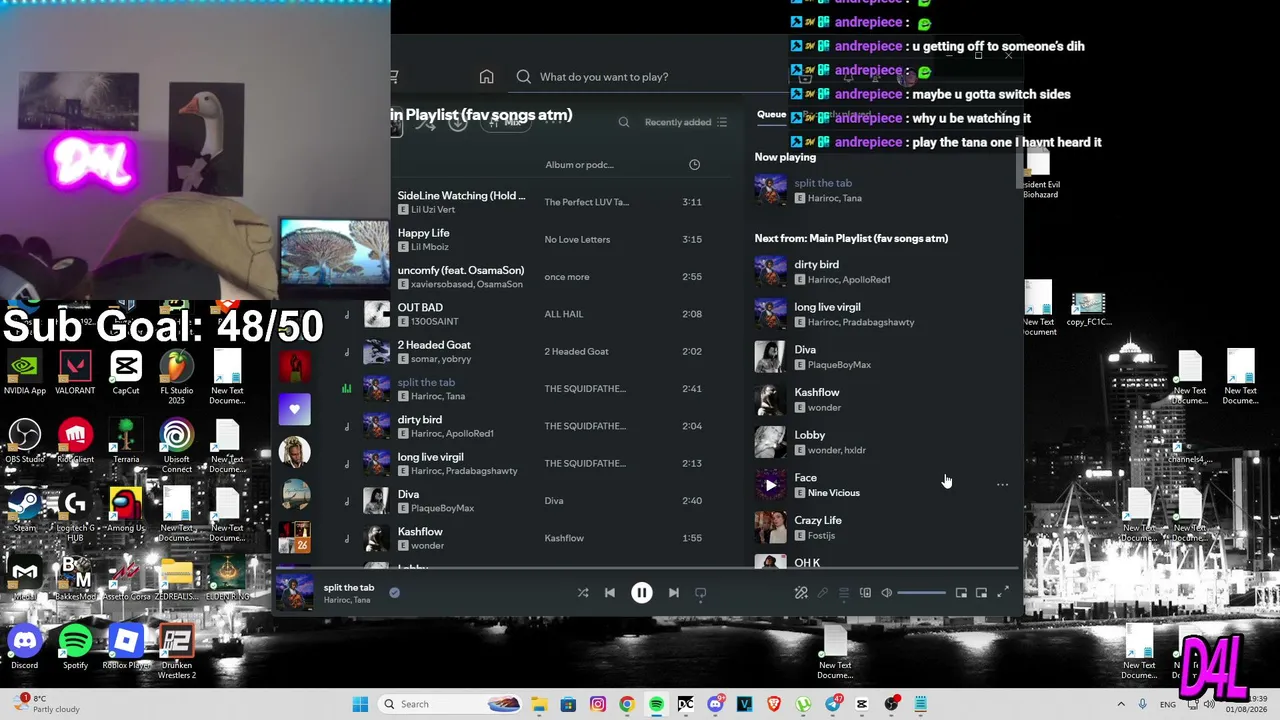The image size is (1280, 720).
Task: Open the weather widget on the taskbar
Action: point(45,704)
